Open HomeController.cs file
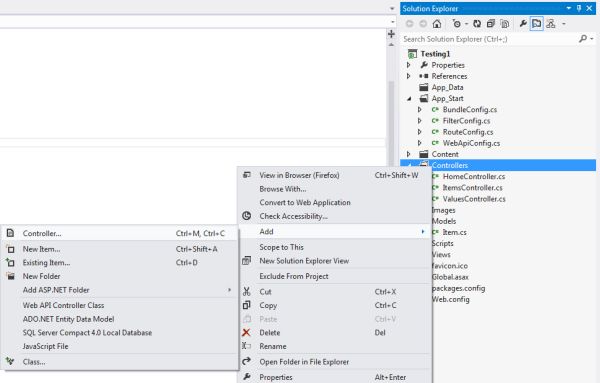The image size is (600, 383). pyautogui.click(x=474, y=176)
